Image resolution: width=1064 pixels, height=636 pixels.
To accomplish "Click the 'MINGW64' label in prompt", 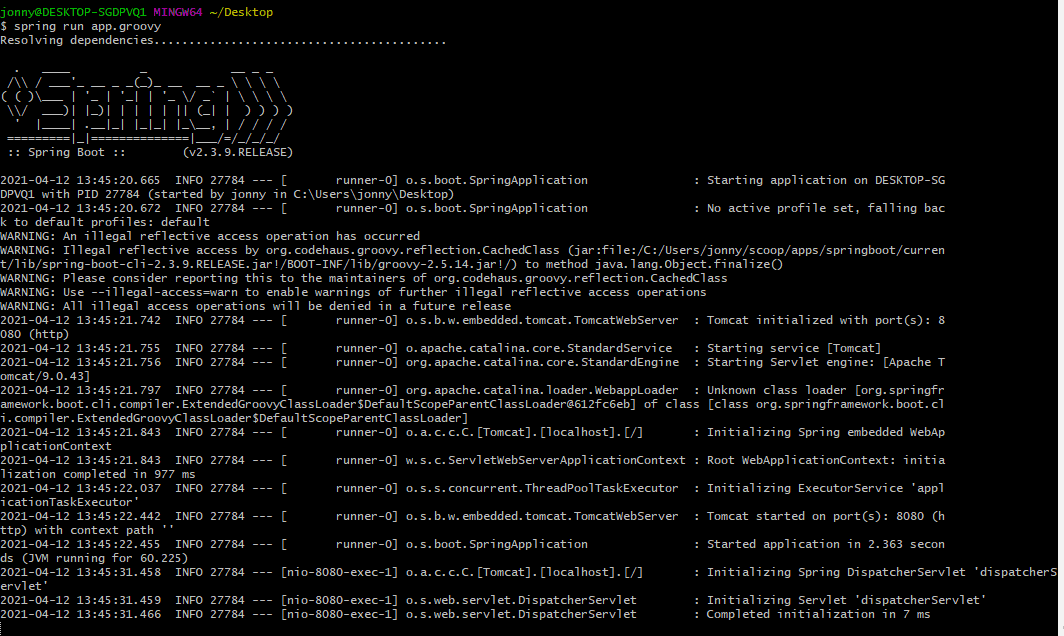I will coord(178,12).
